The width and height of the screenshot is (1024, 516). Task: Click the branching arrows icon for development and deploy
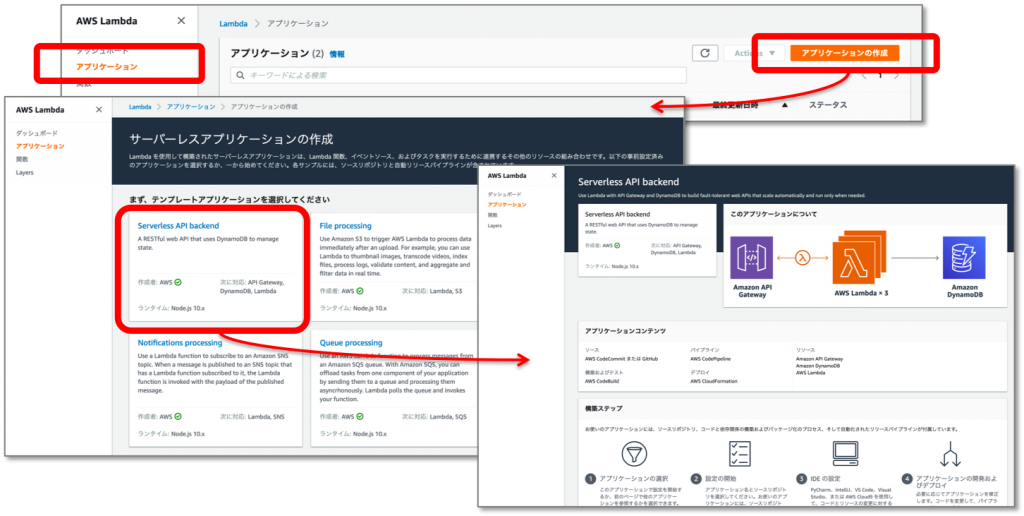click(x=950, y=453)
